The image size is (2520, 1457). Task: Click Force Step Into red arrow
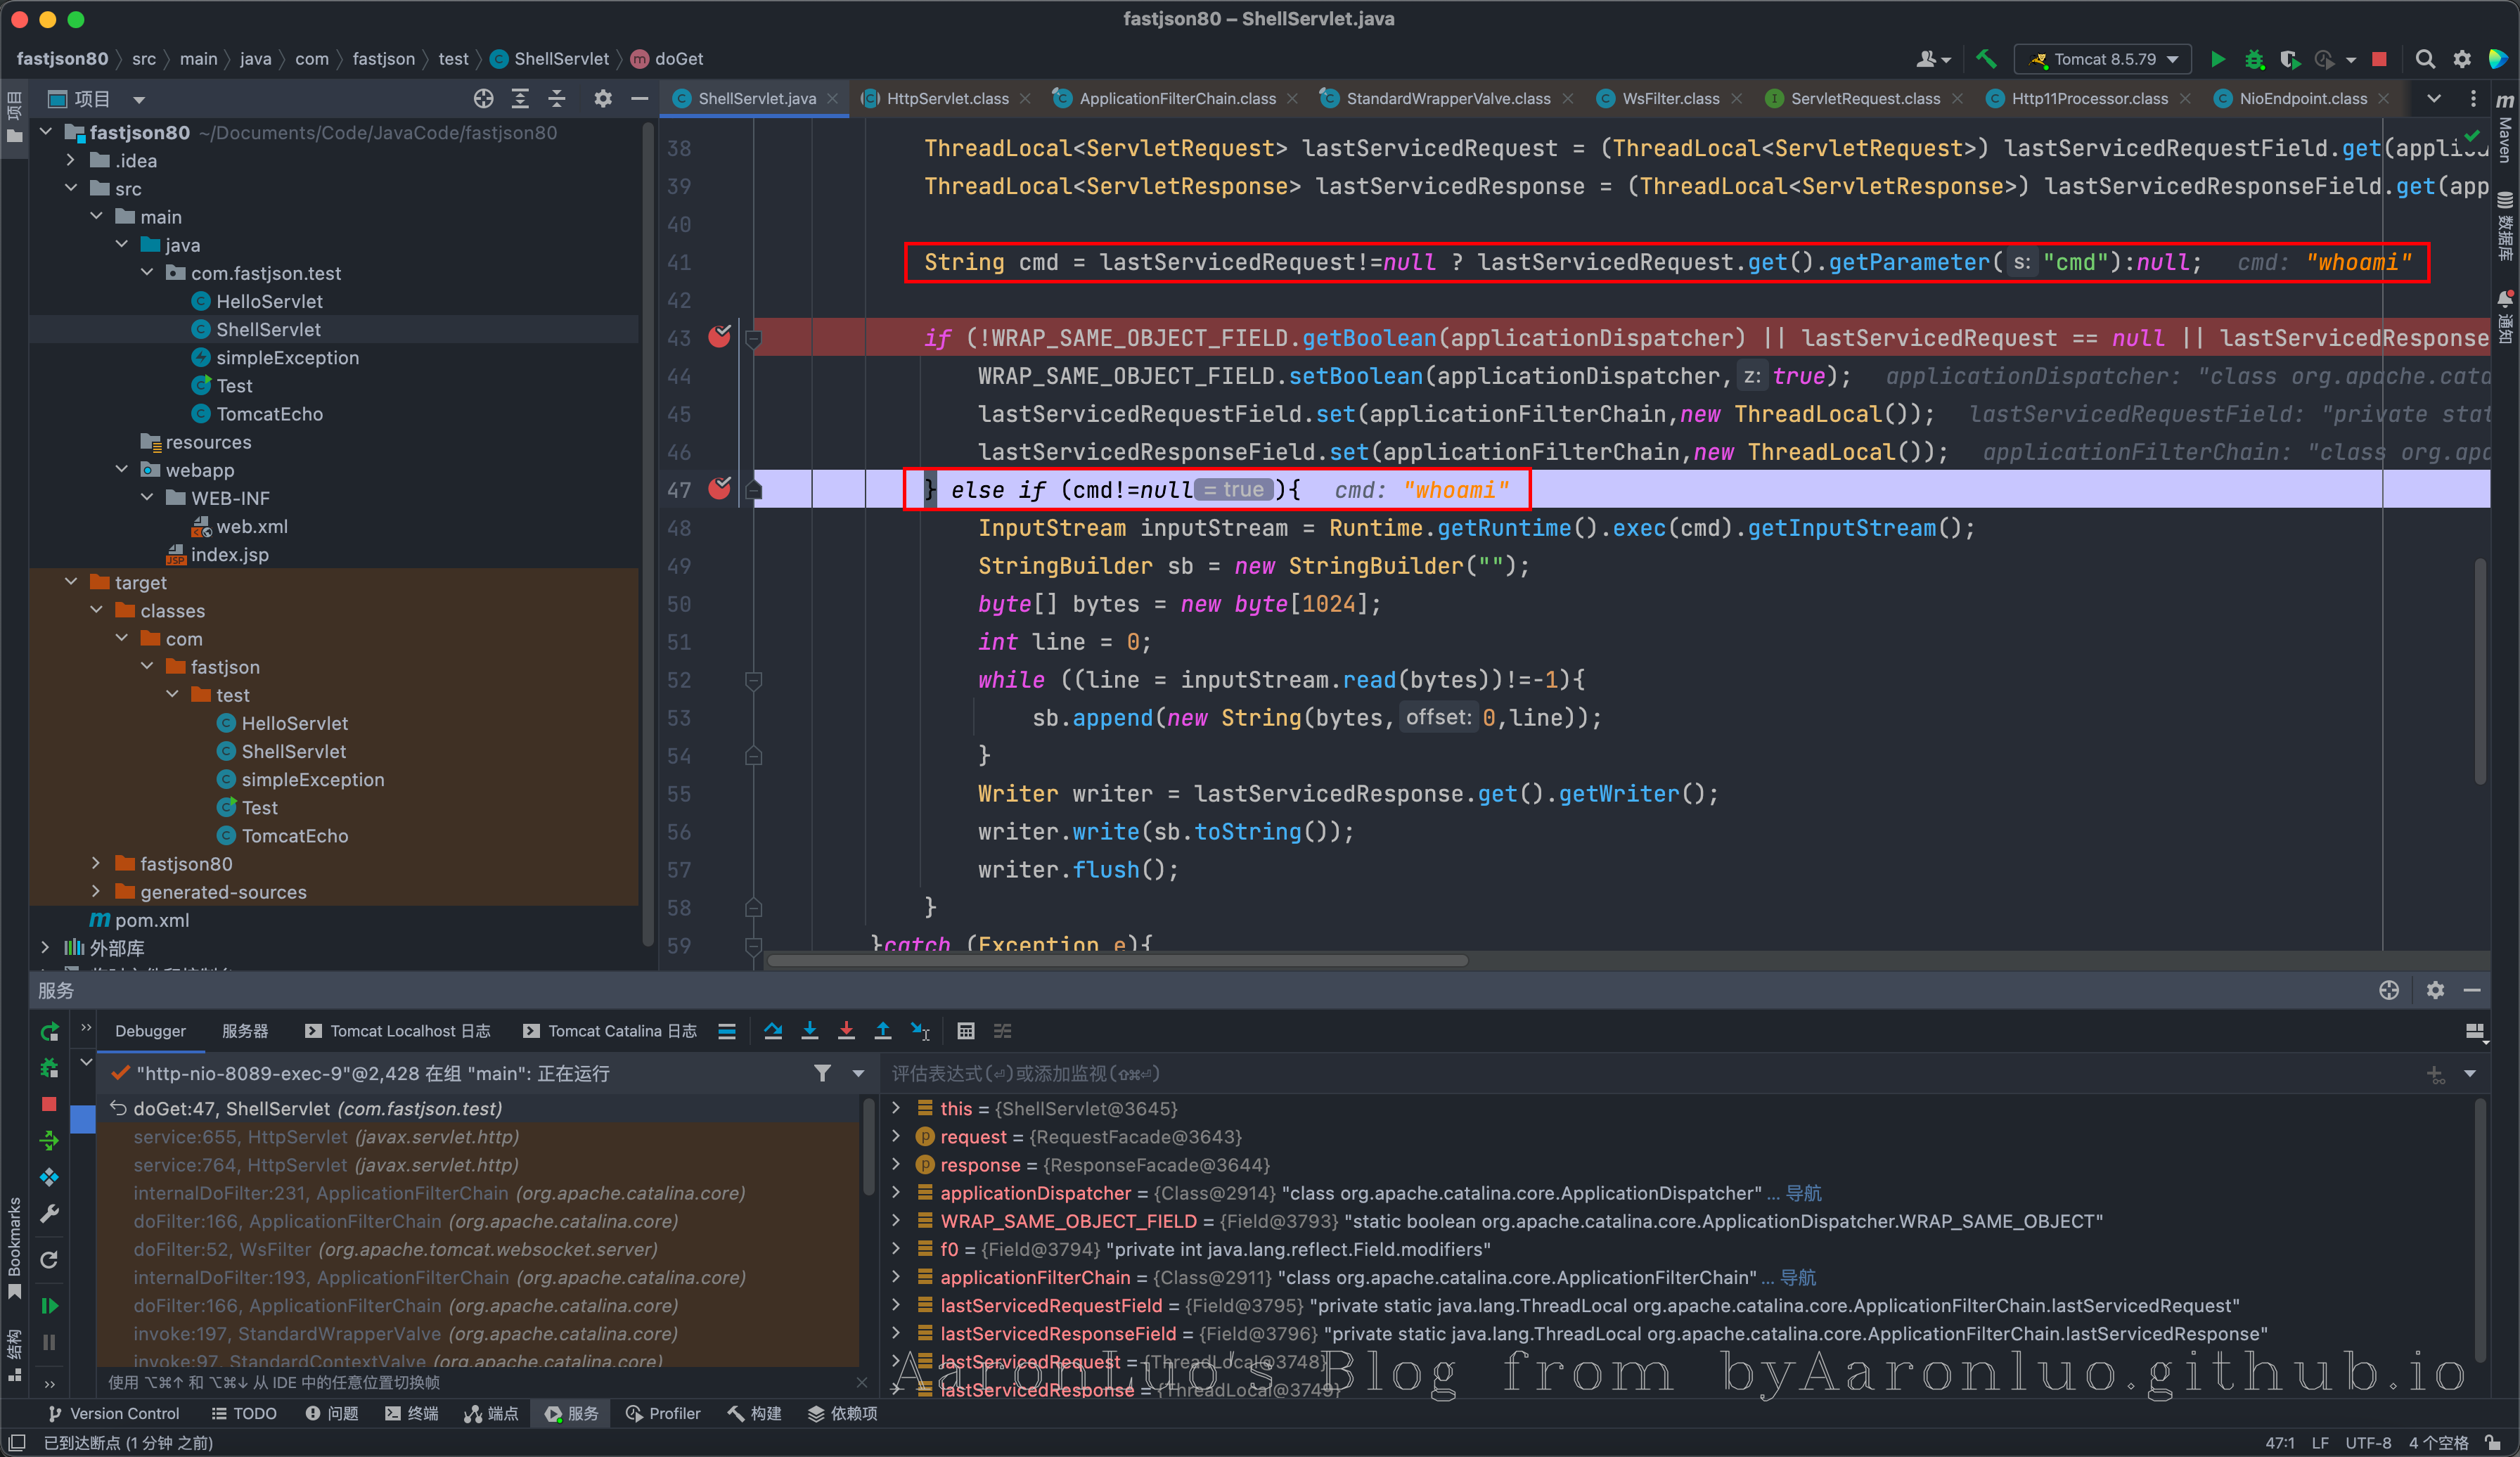coord(846,1031)
